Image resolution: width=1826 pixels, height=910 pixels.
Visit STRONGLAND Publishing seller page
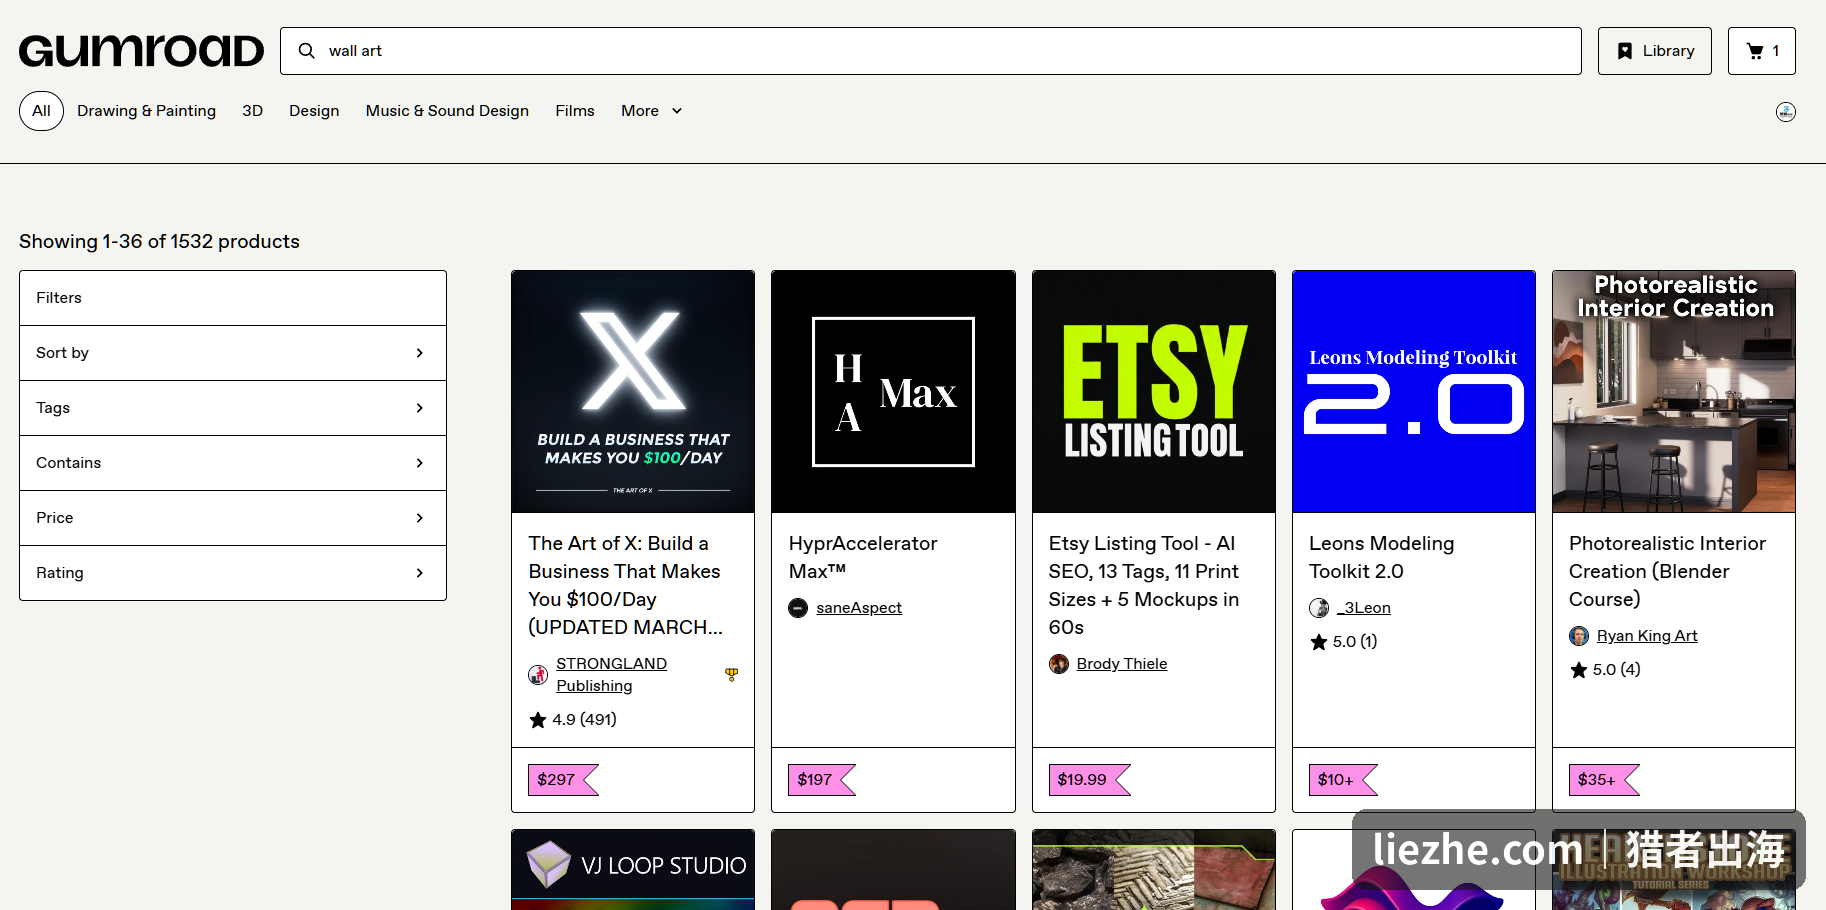611,675
